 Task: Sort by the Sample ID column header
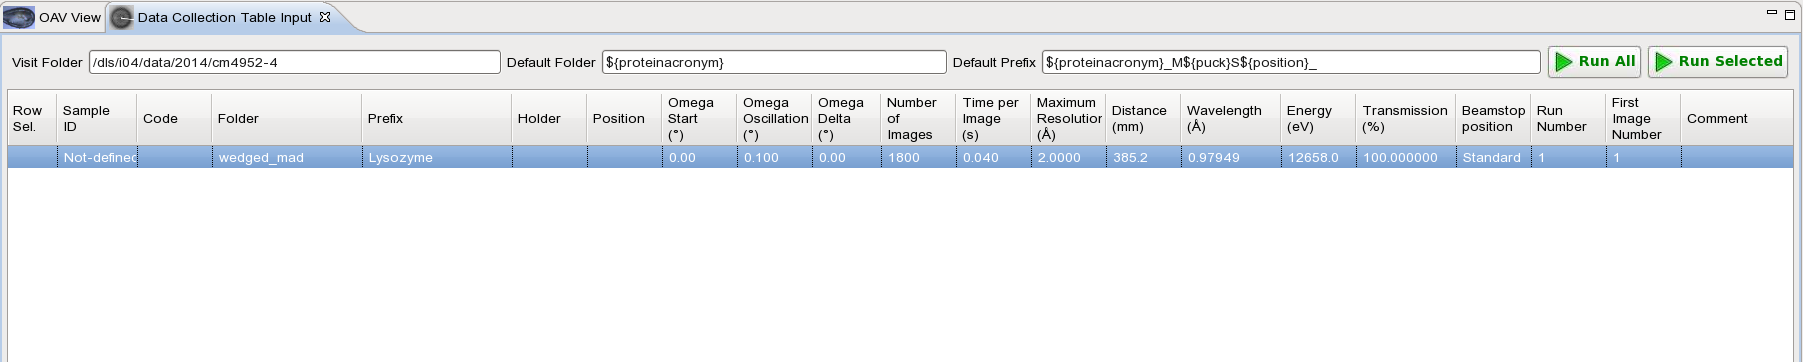tap(97, 118)
